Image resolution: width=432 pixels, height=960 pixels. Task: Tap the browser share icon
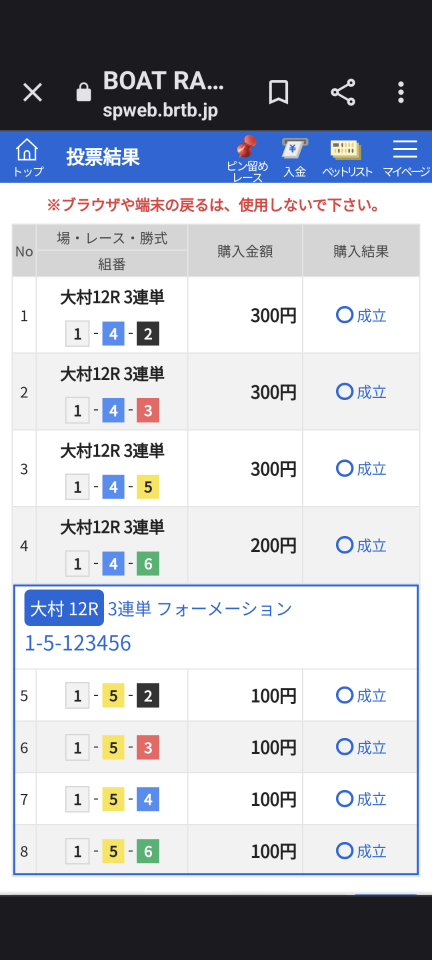click(x=343, y=92)
